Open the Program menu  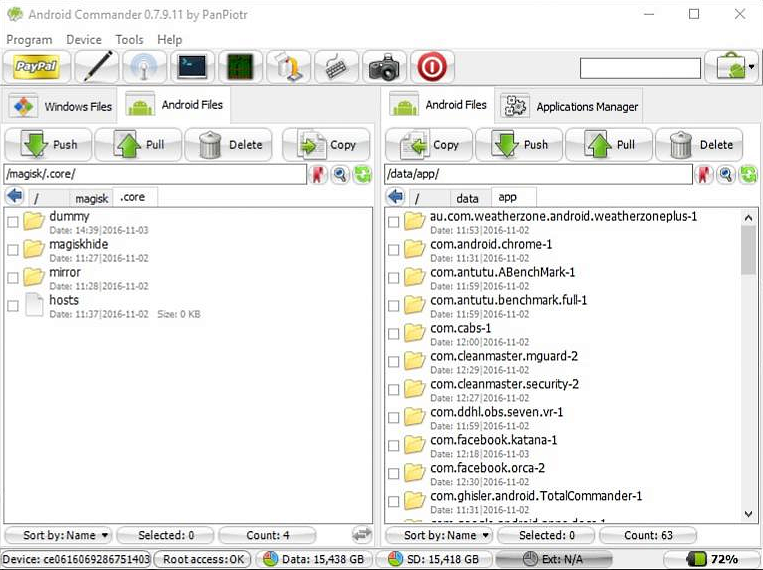29,39
